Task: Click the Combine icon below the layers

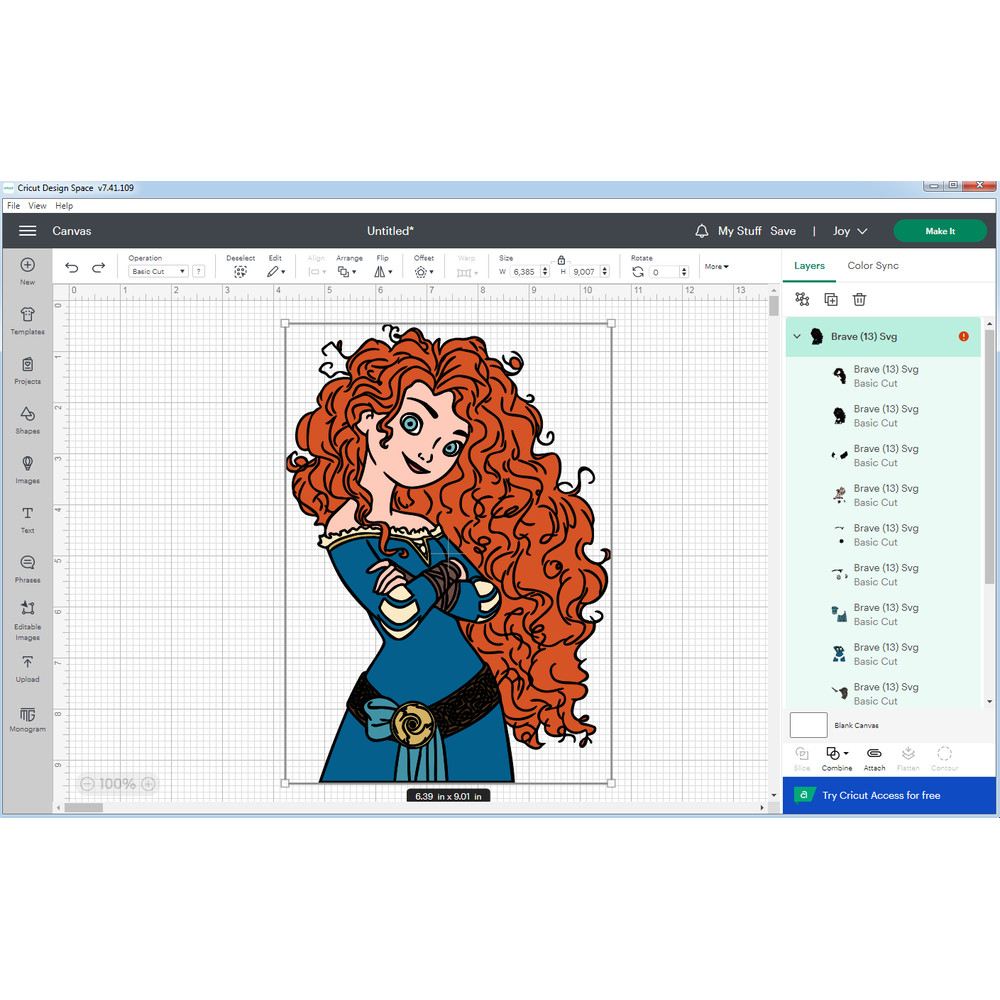Action: (836, 756)
